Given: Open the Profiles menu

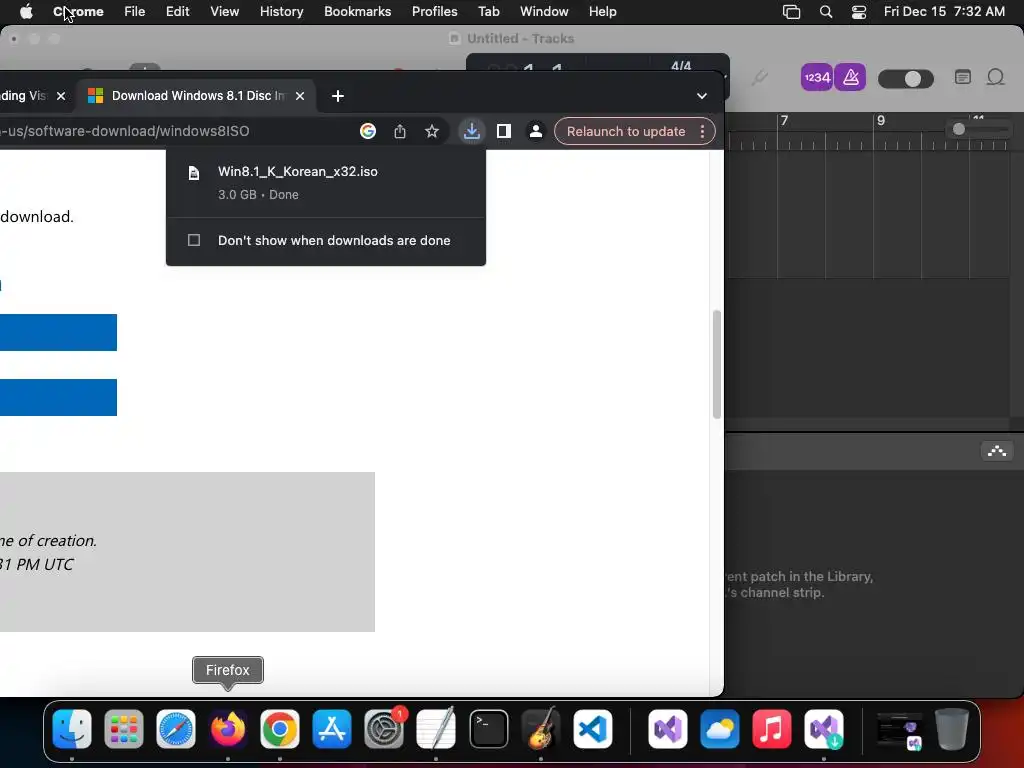Looking at the screenshot, I should pyautogui.click(x=434, y=12).
